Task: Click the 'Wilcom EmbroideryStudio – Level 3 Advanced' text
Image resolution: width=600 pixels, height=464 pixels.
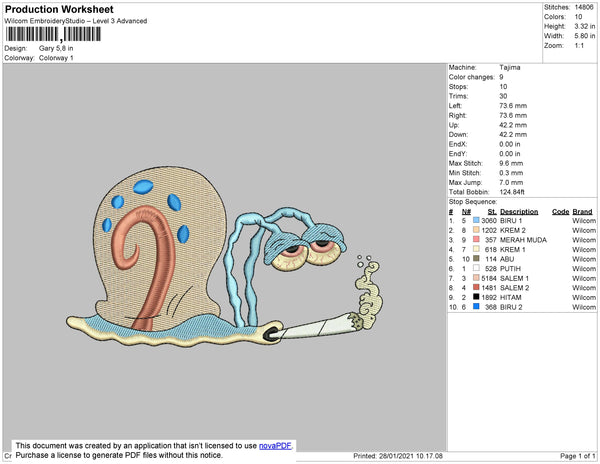Action: coord(76,21)
